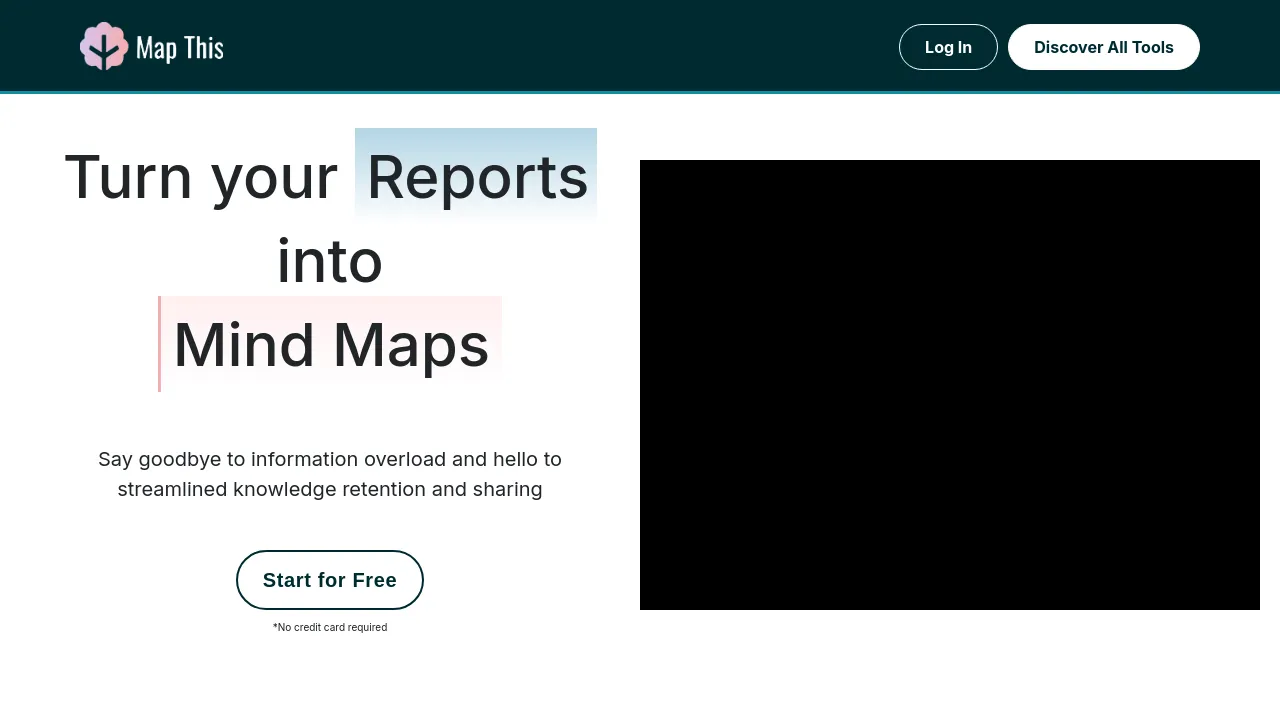Open Discover All Tools button
Screen dimensions: 1280x720
click(x=1104, y=47)
